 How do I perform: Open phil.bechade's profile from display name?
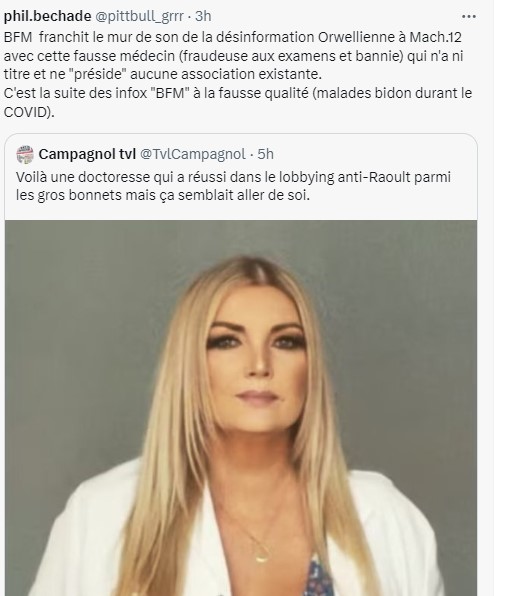[48, 16]
